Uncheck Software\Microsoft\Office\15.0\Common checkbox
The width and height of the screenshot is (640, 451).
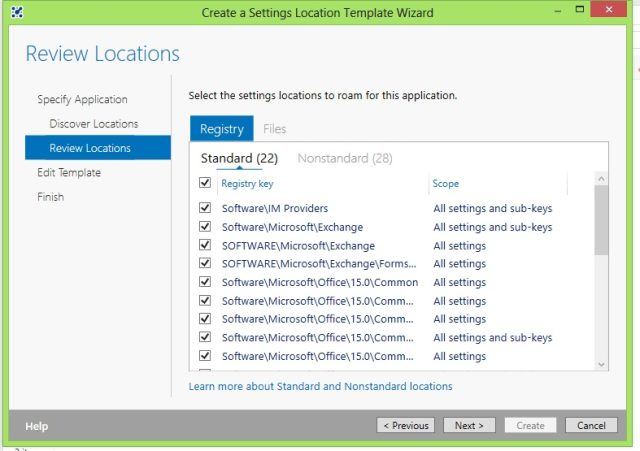205,282
